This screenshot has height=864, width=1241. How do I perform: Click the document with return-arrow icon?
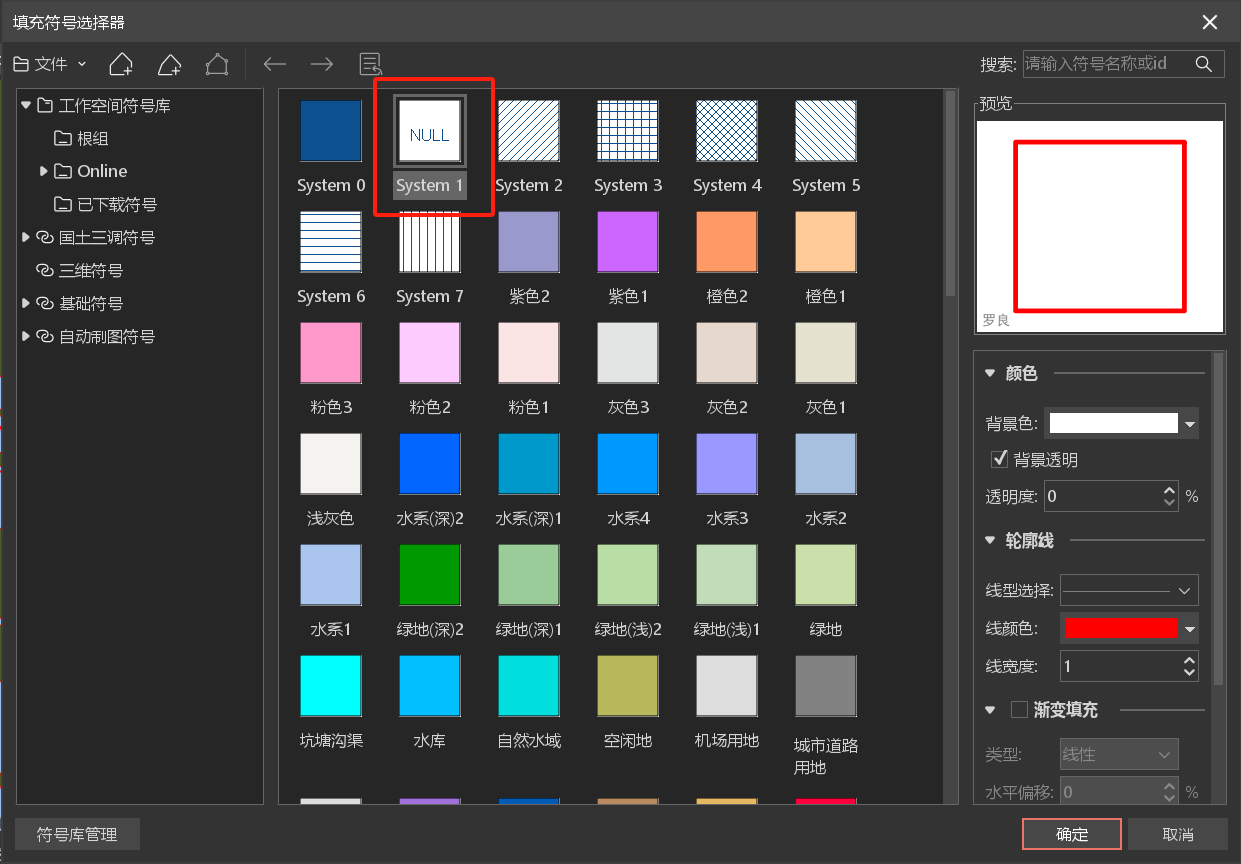371,64
